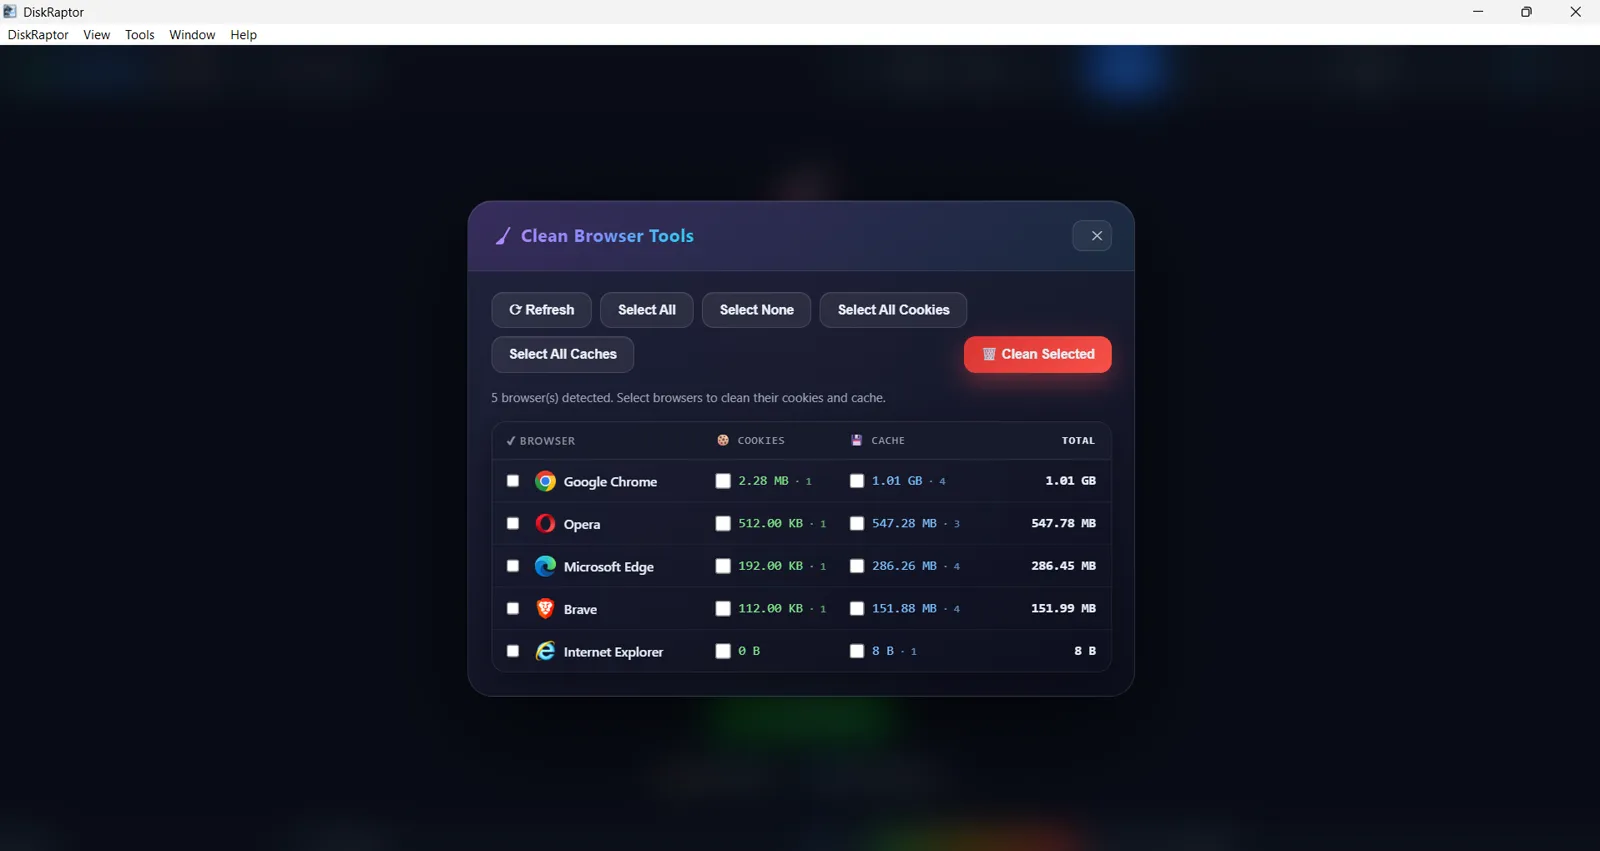This screenshot has width=1600, height=851.
Task: Click the Microsoft Edge logo icon
Action: pos(545,566)
